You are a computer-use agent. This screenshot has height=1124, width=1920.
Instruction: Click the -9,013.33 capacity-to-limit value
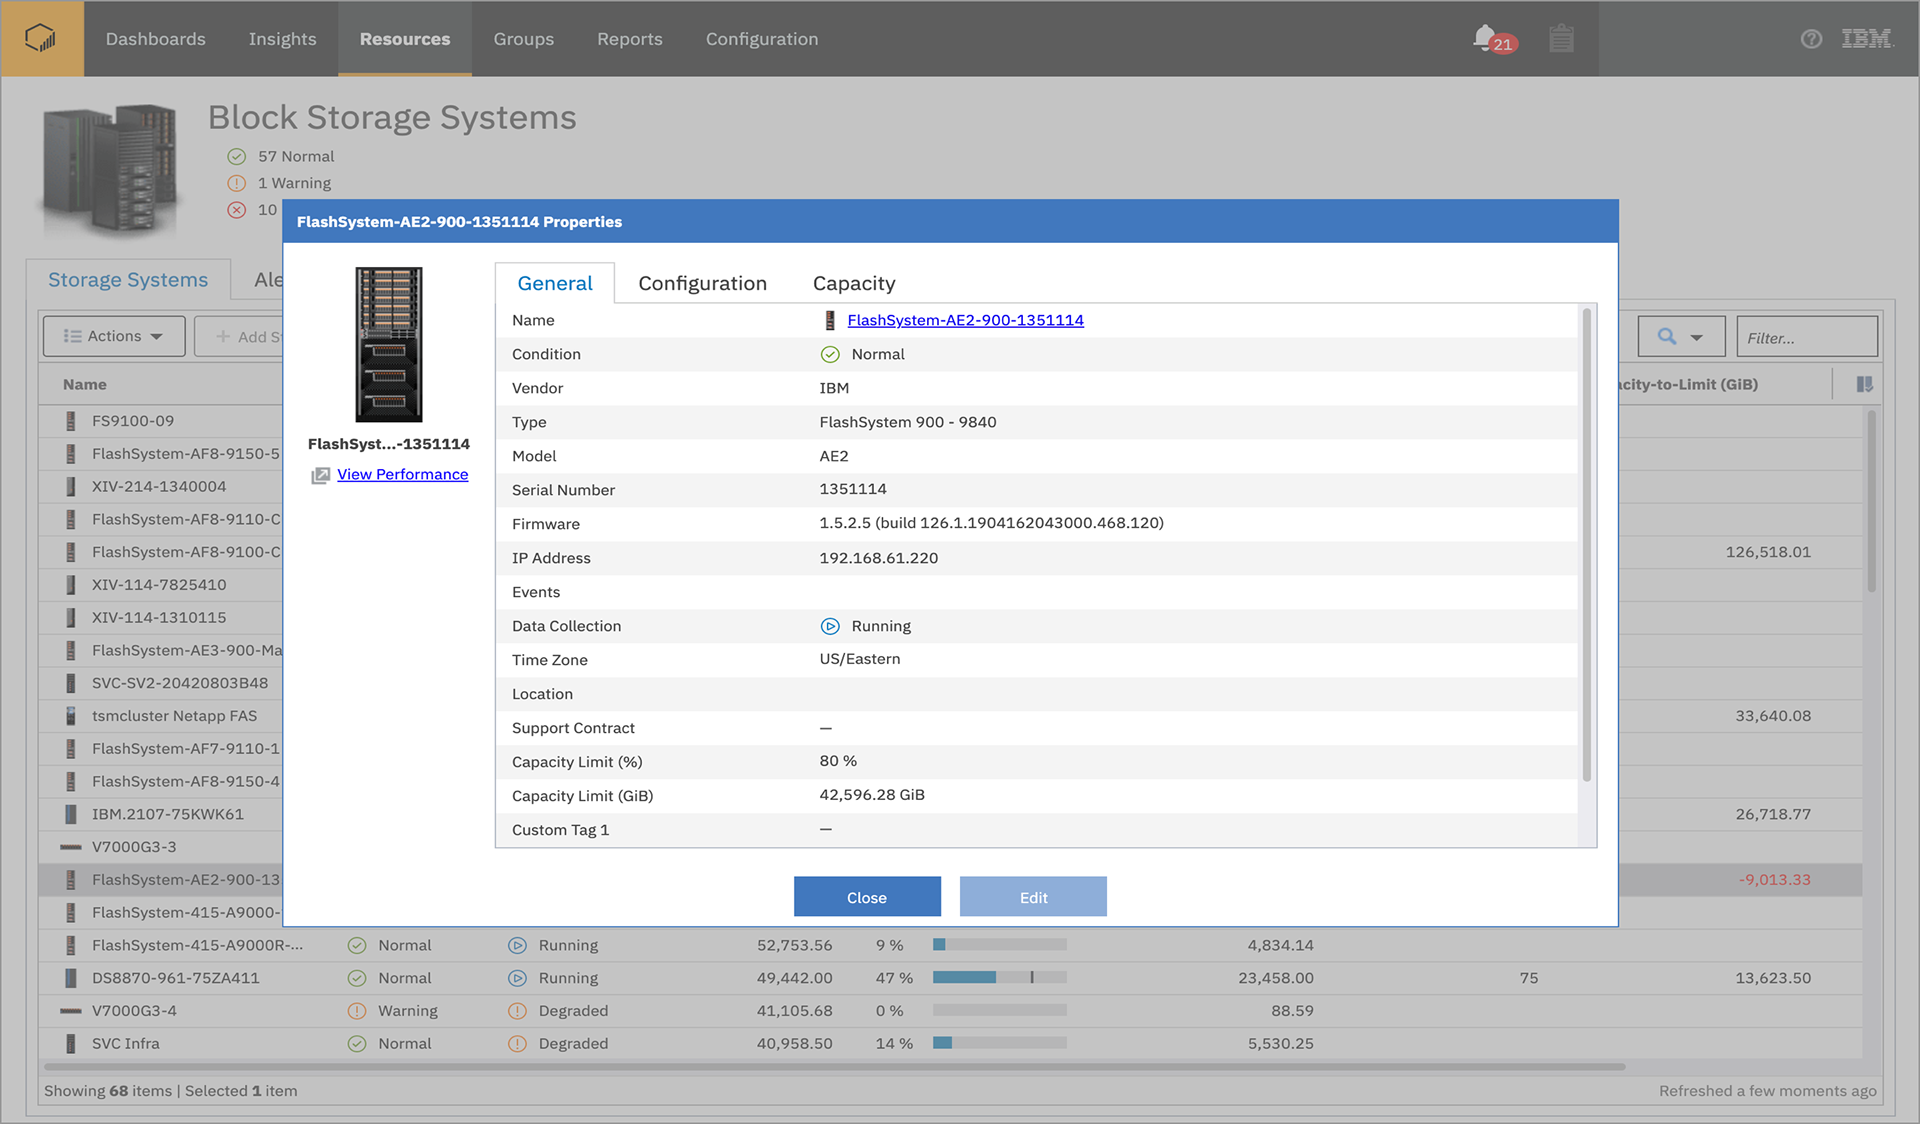click(1774, 880)
